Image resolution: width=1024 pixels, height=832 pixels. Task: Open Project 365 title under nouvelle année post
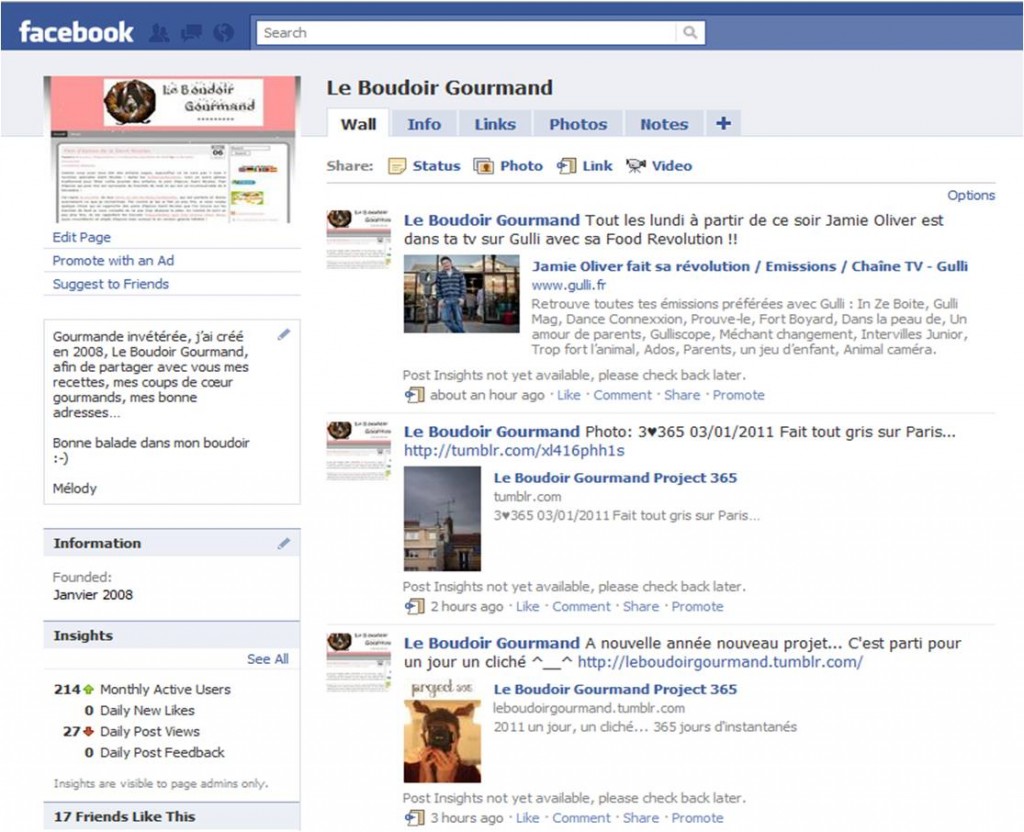click(615, 690)
